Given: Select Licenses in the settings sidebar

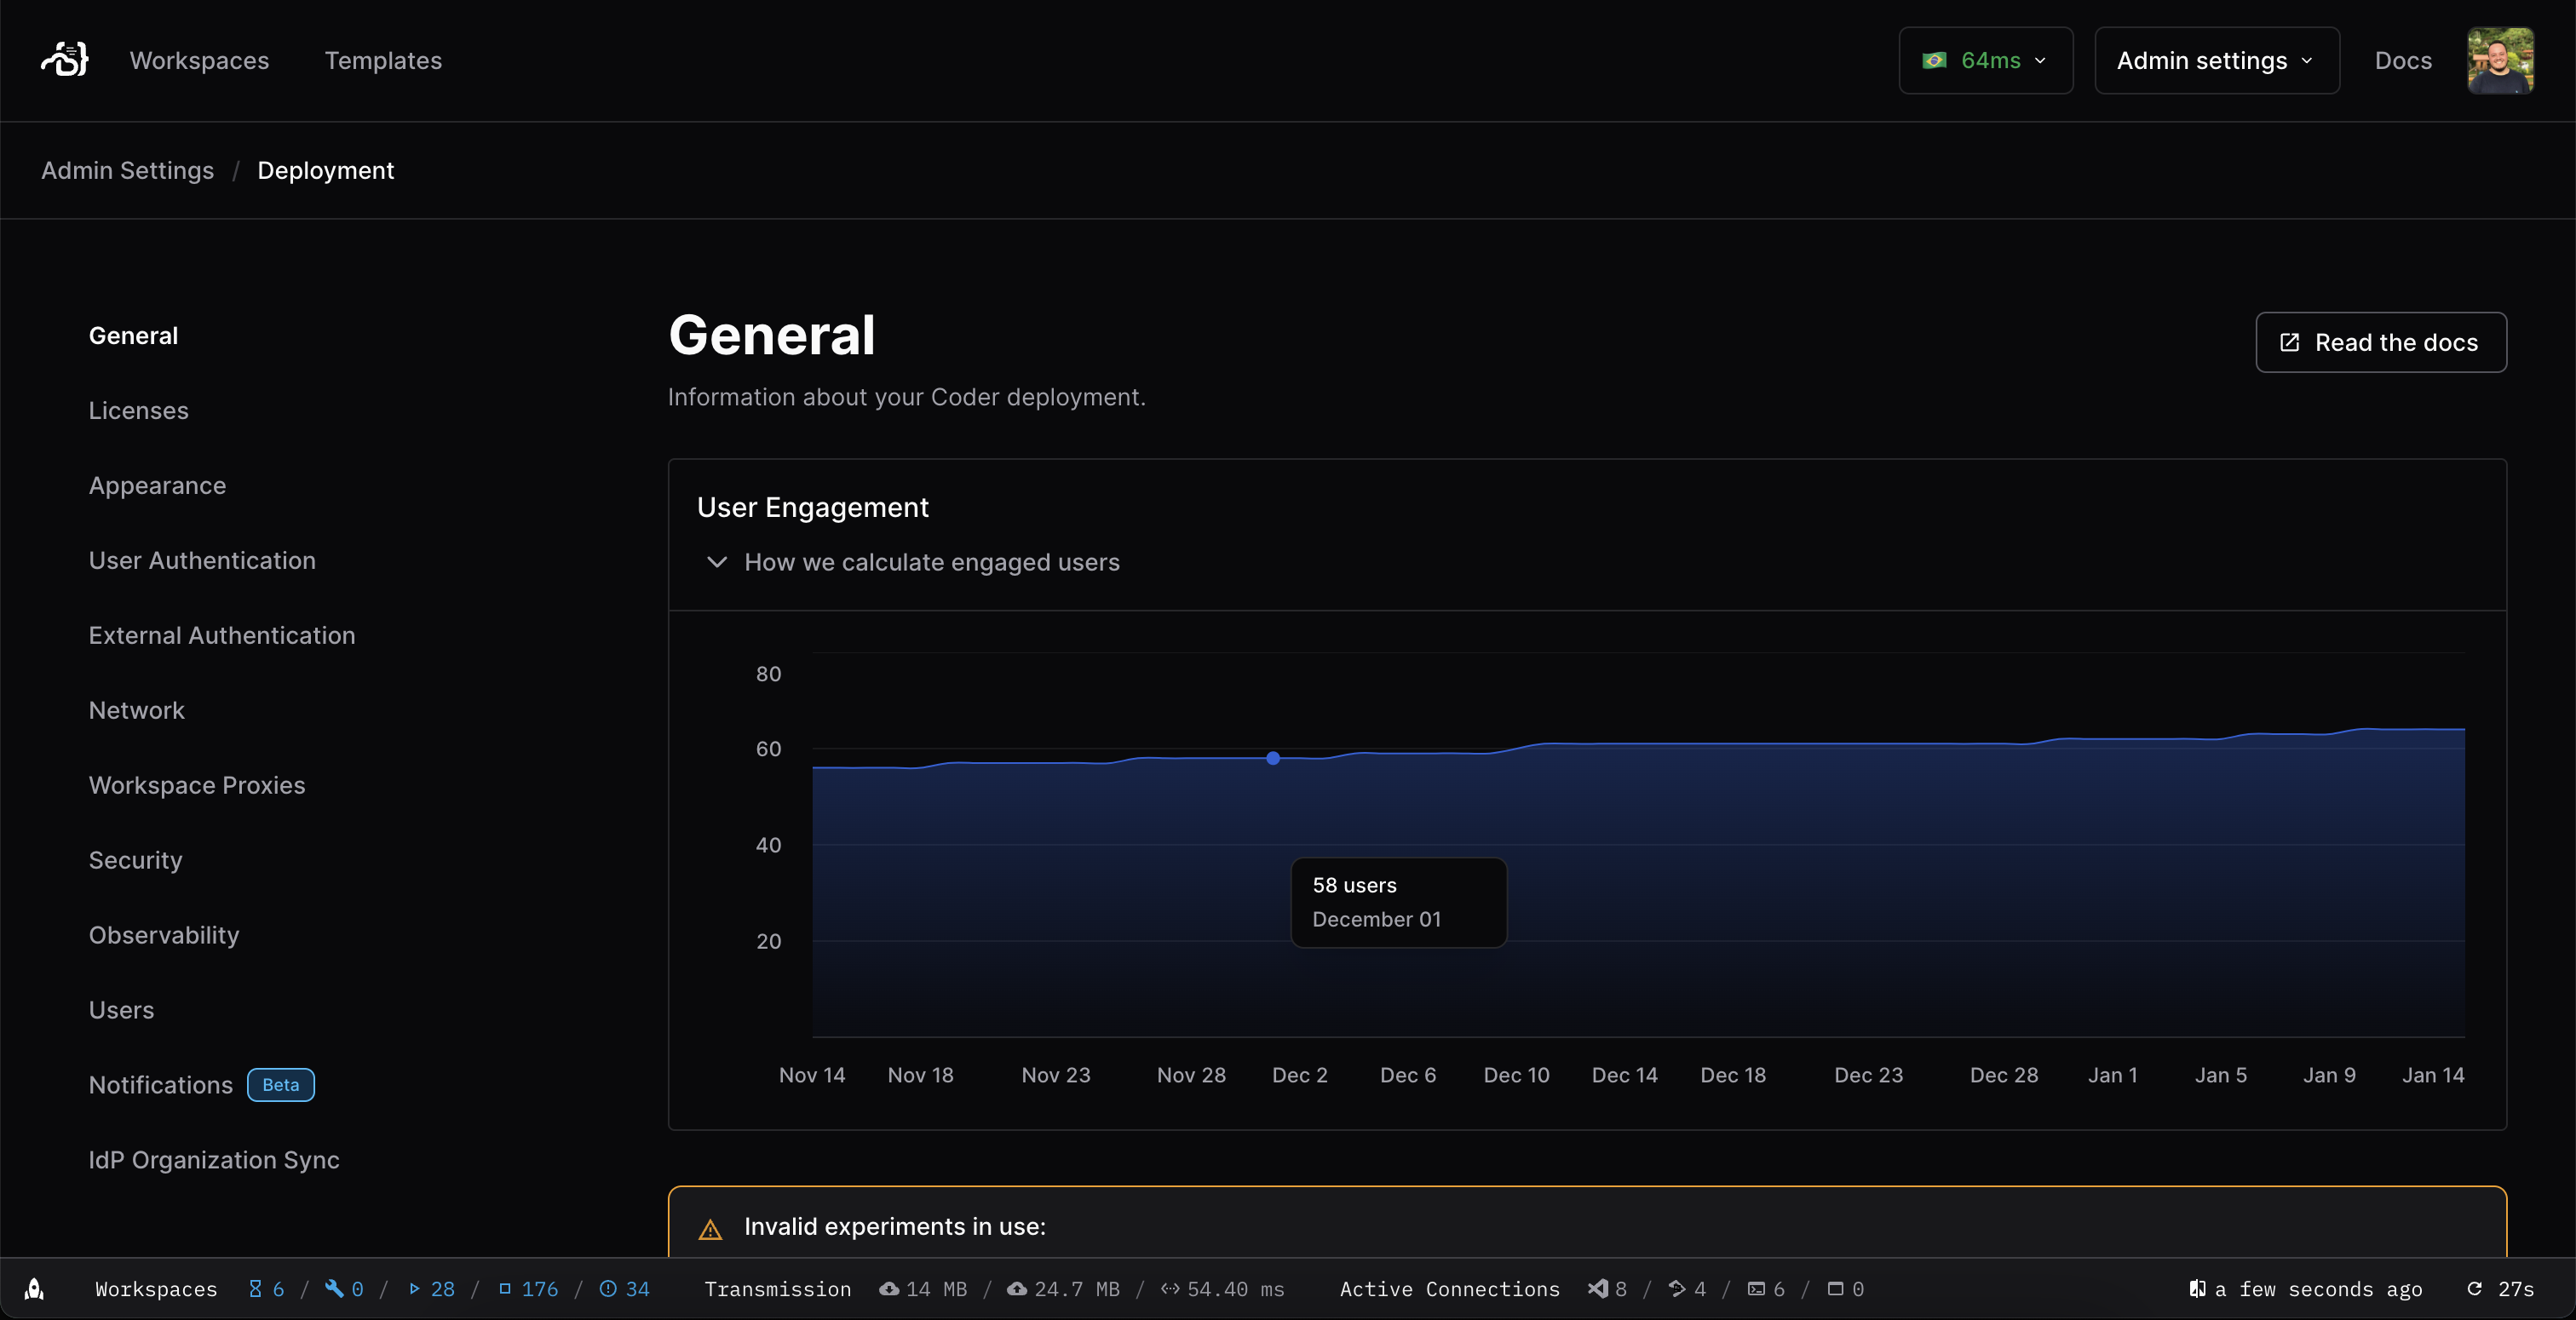Looking at the screenshot, I should click(x=138, y=411).
